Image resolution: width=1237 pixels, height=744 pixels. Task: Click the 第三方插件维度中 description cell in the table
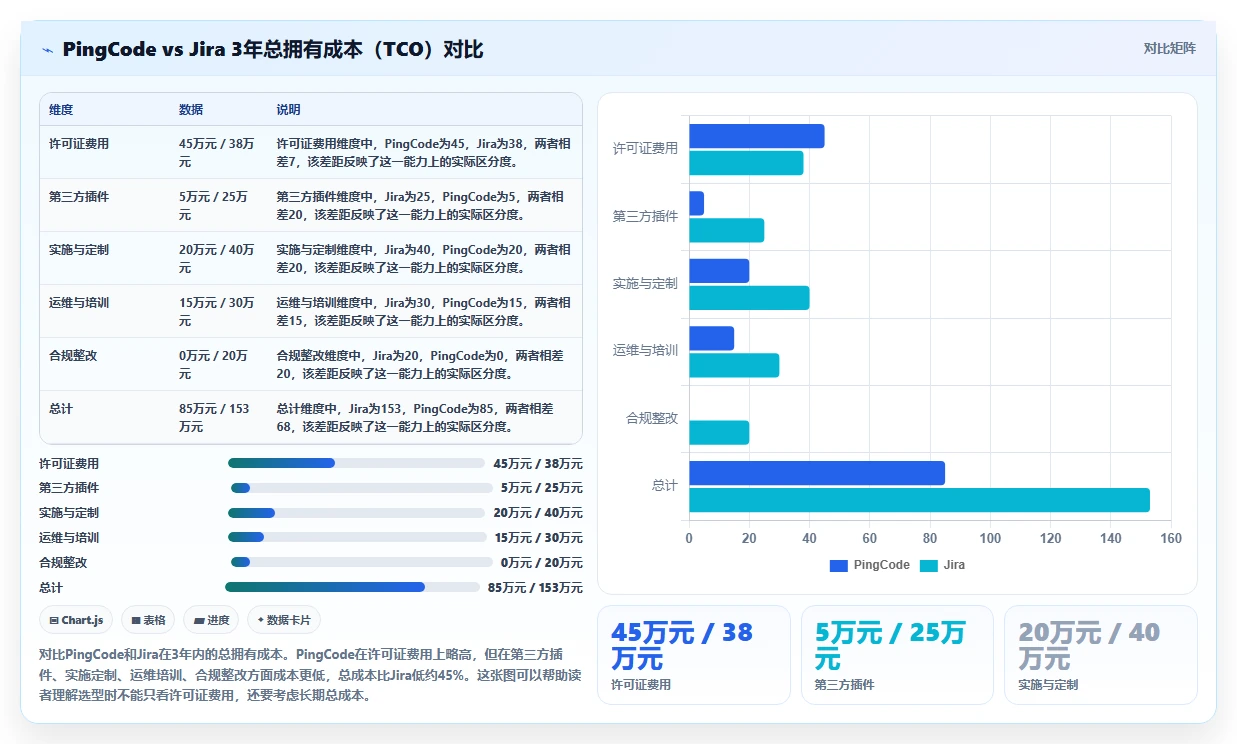click(424, 205)
